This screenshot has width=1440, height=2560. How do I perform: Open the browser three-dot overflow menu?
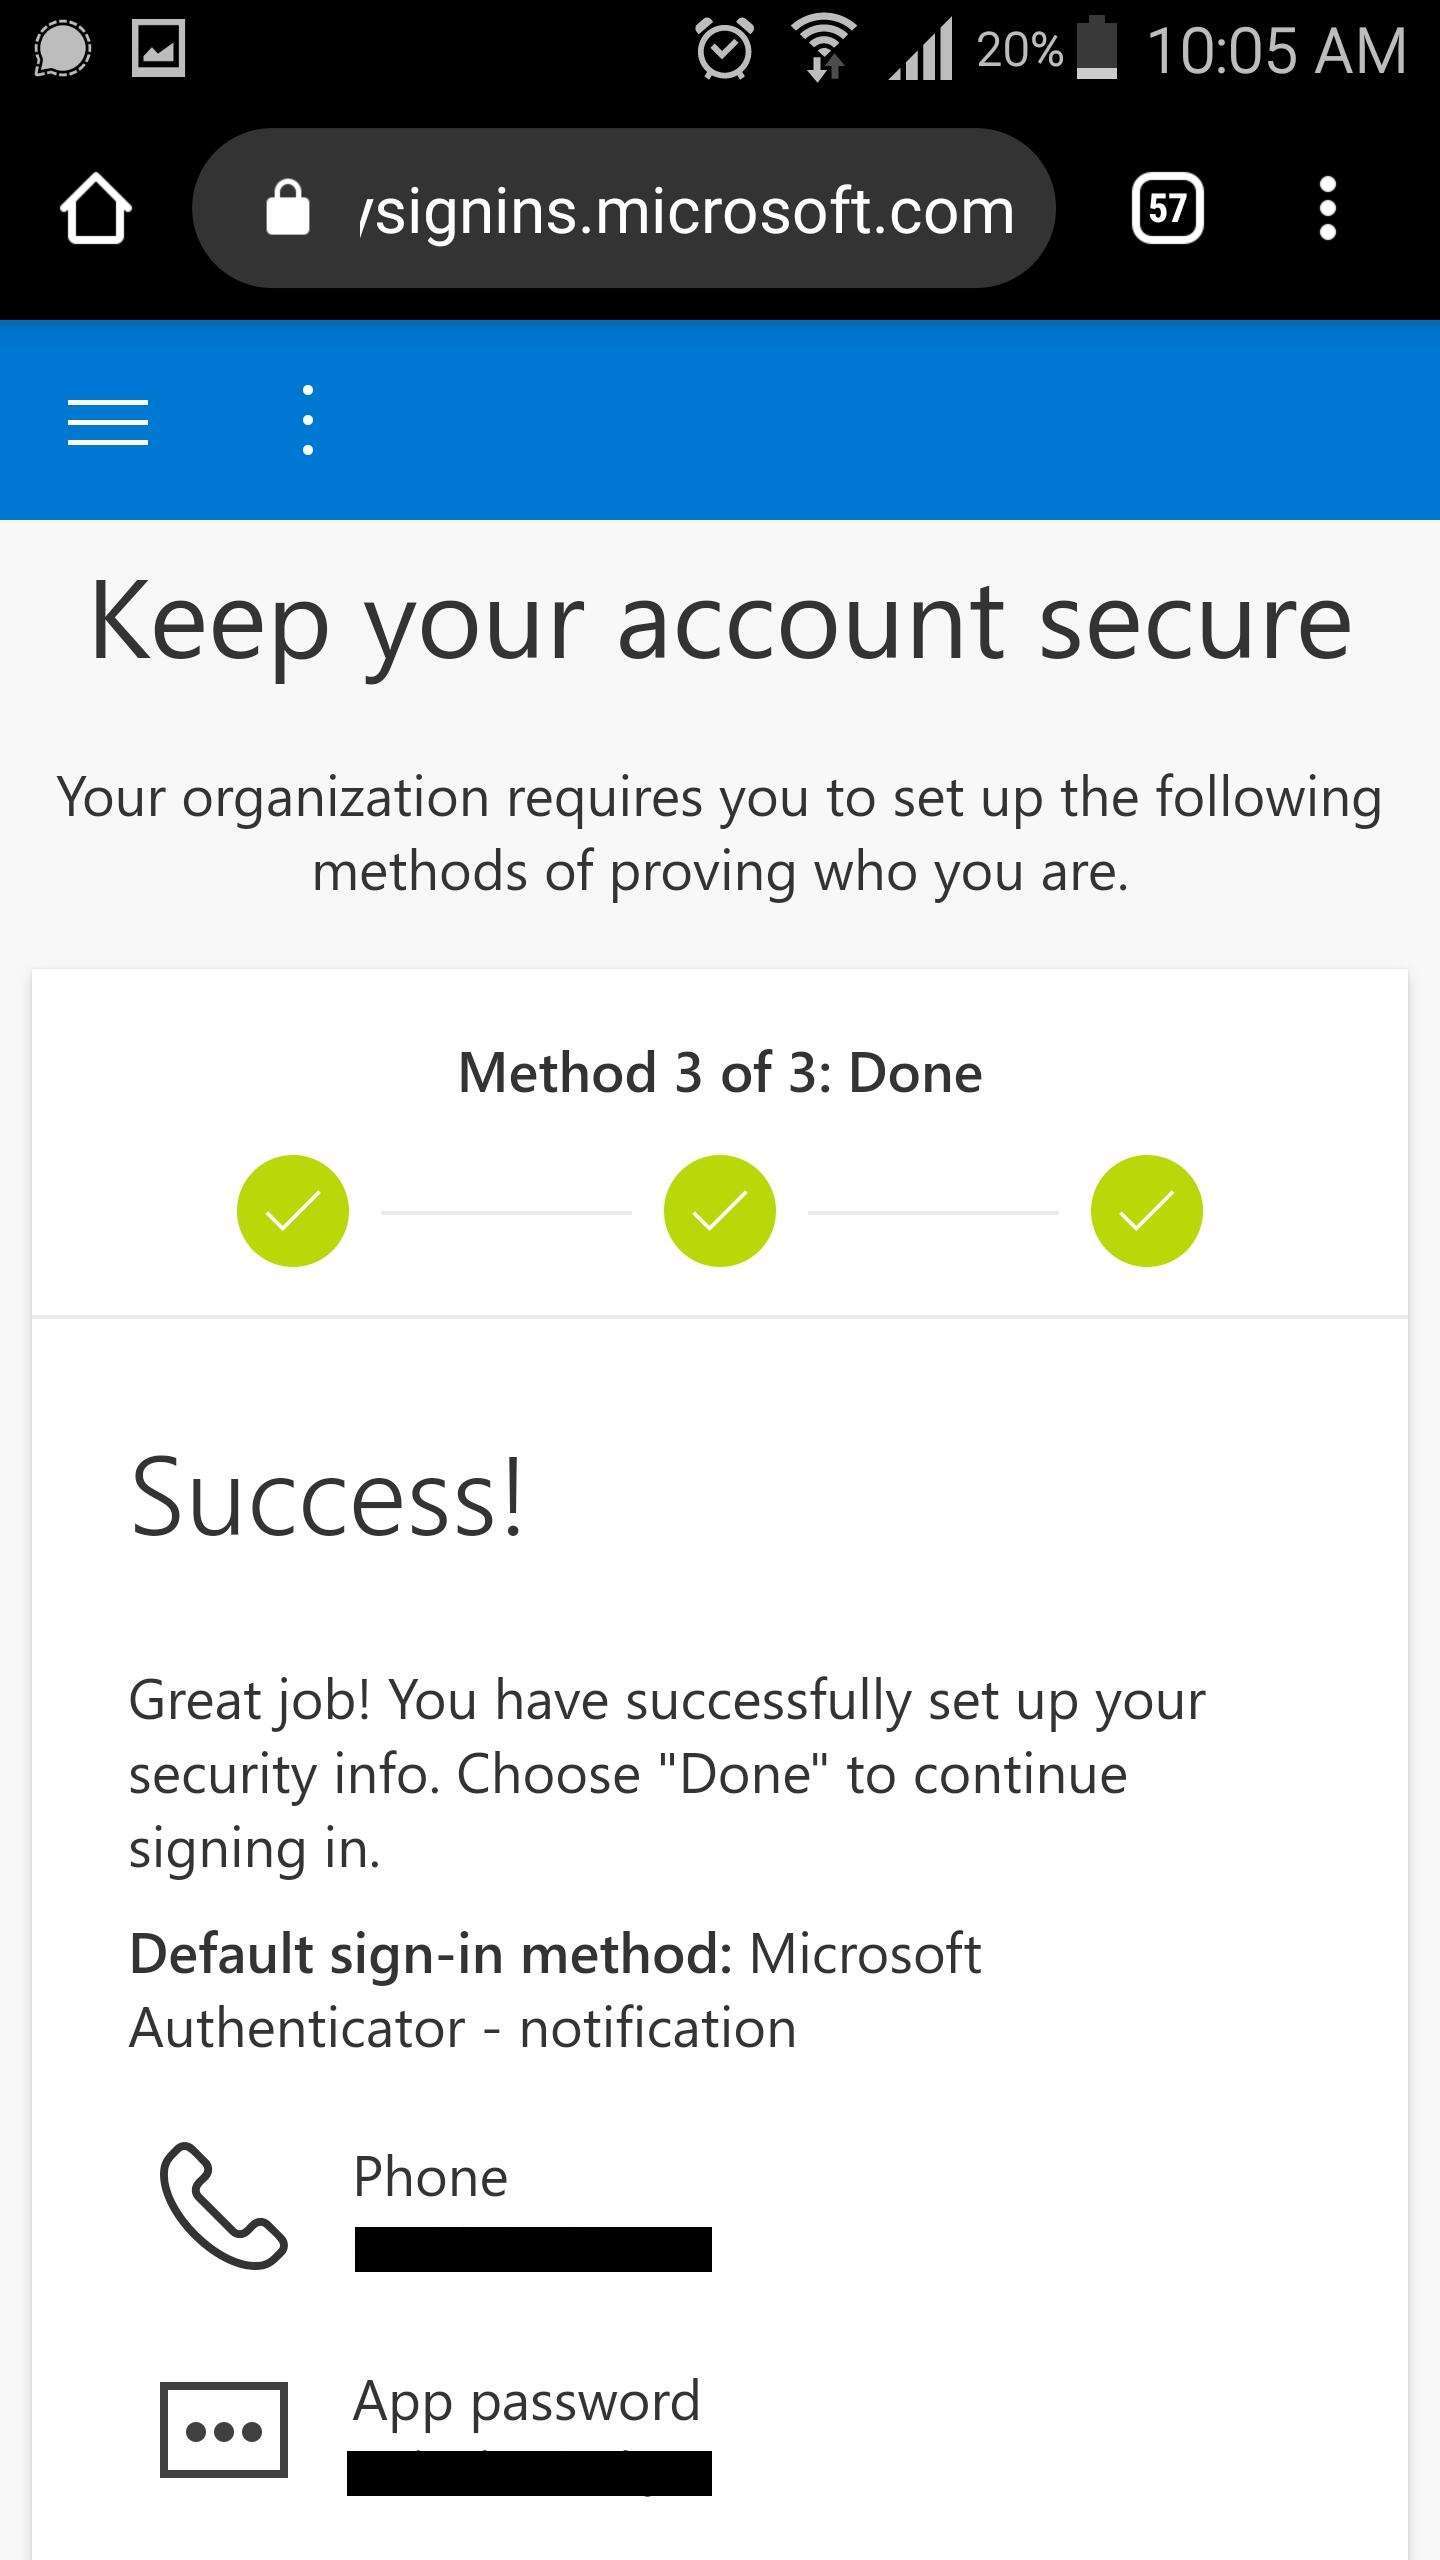tap(1327, 208)
